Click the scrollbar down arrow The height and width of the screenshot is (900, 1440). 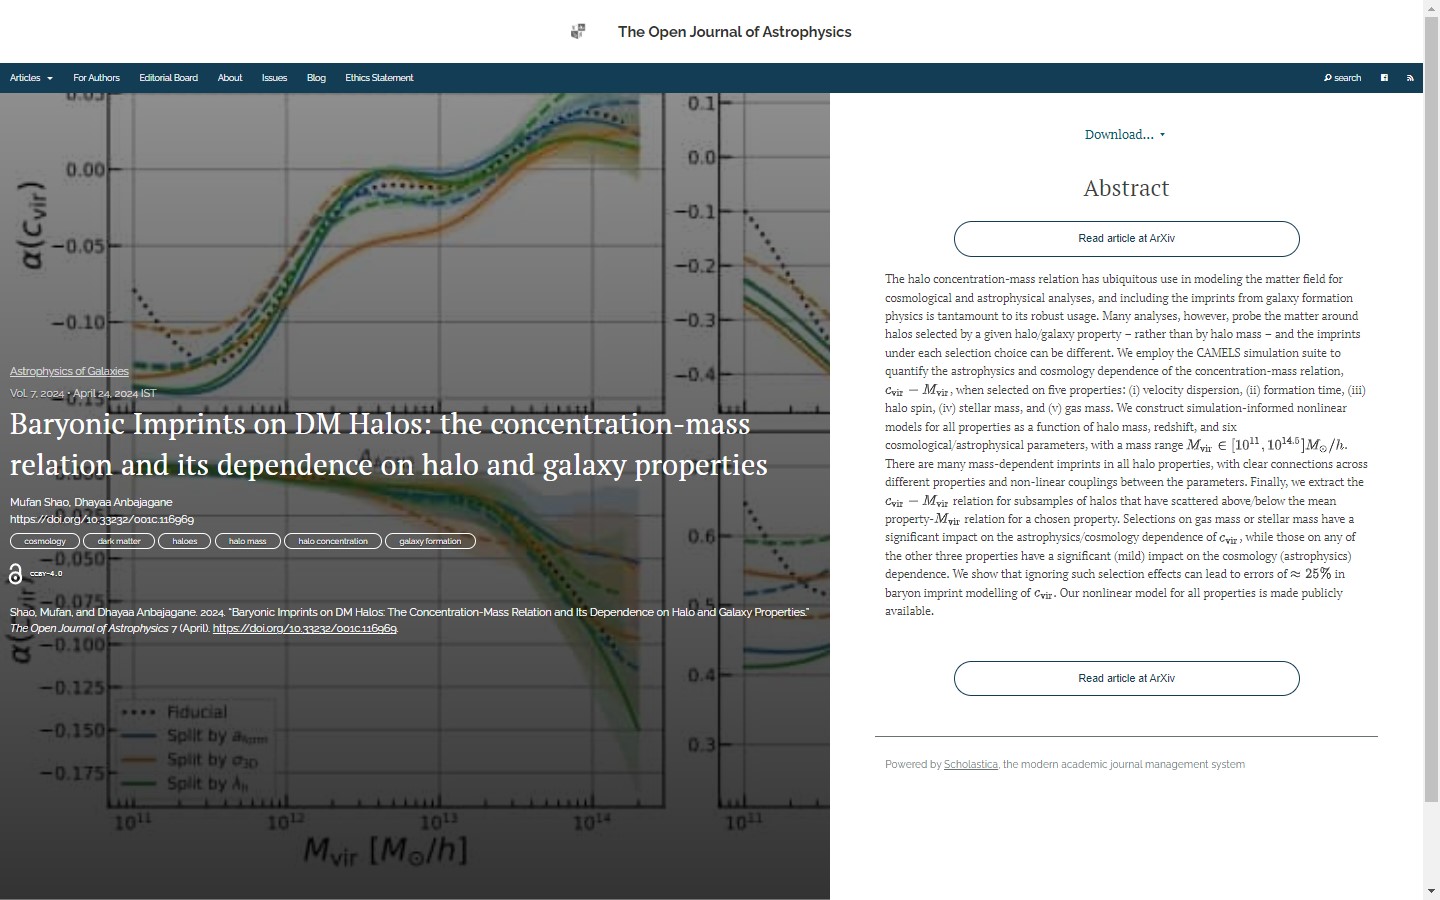click(x=1431, y=891)
